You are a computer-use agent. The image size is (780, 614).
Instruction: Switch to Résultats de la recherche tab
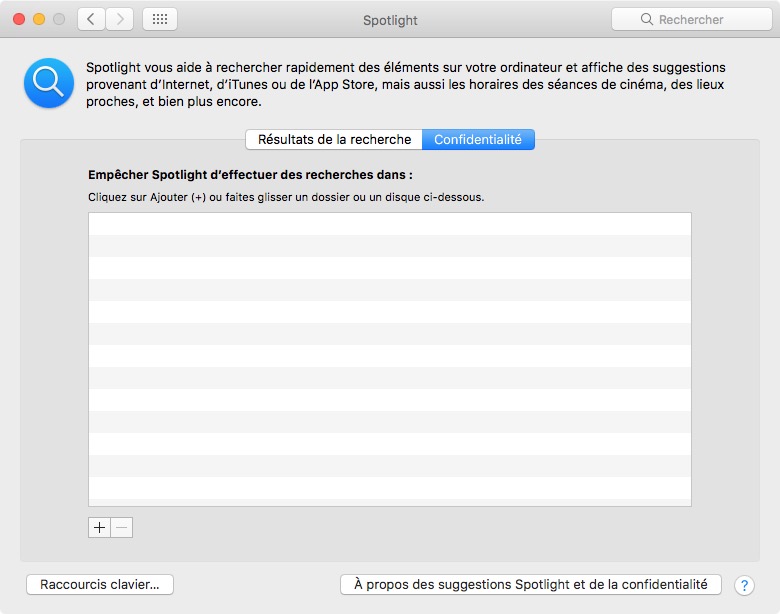point(334,140)
